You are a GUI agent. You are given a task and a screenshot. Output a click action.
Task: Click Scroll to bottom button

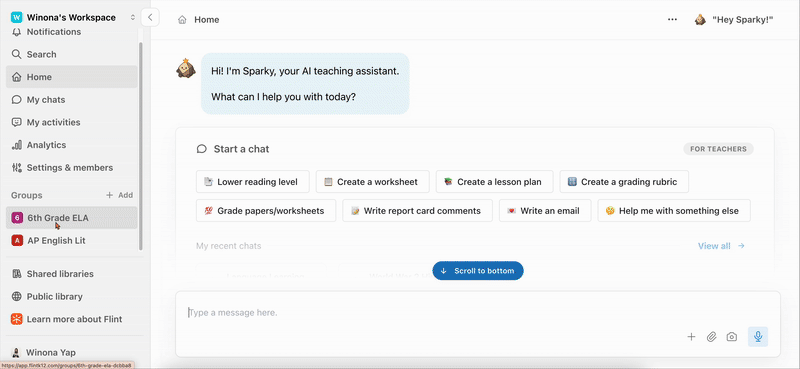(x=478, y=270)
